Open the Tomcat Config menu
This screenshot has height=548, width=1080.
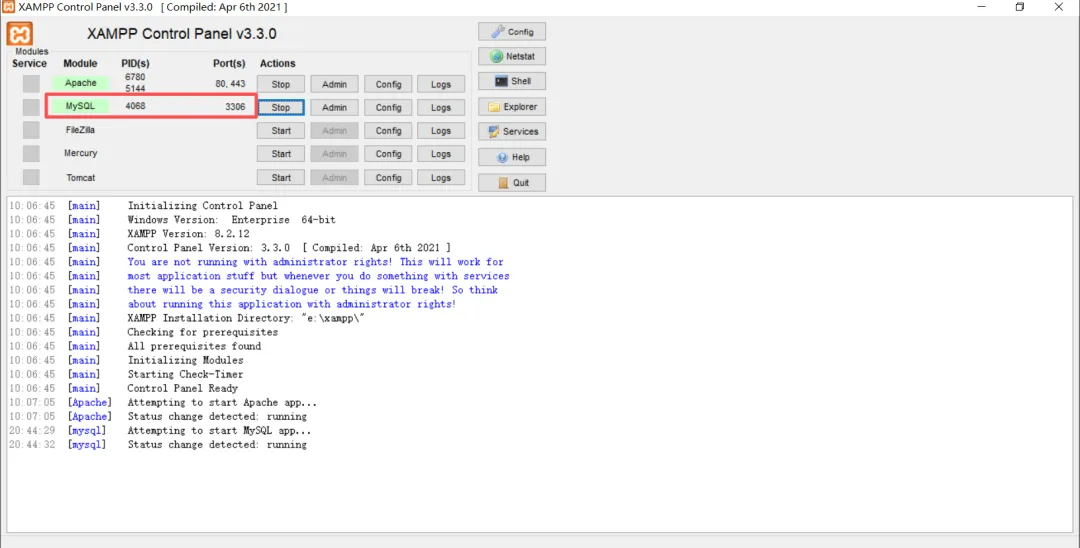pyautogui.click(x=388, y=178)
